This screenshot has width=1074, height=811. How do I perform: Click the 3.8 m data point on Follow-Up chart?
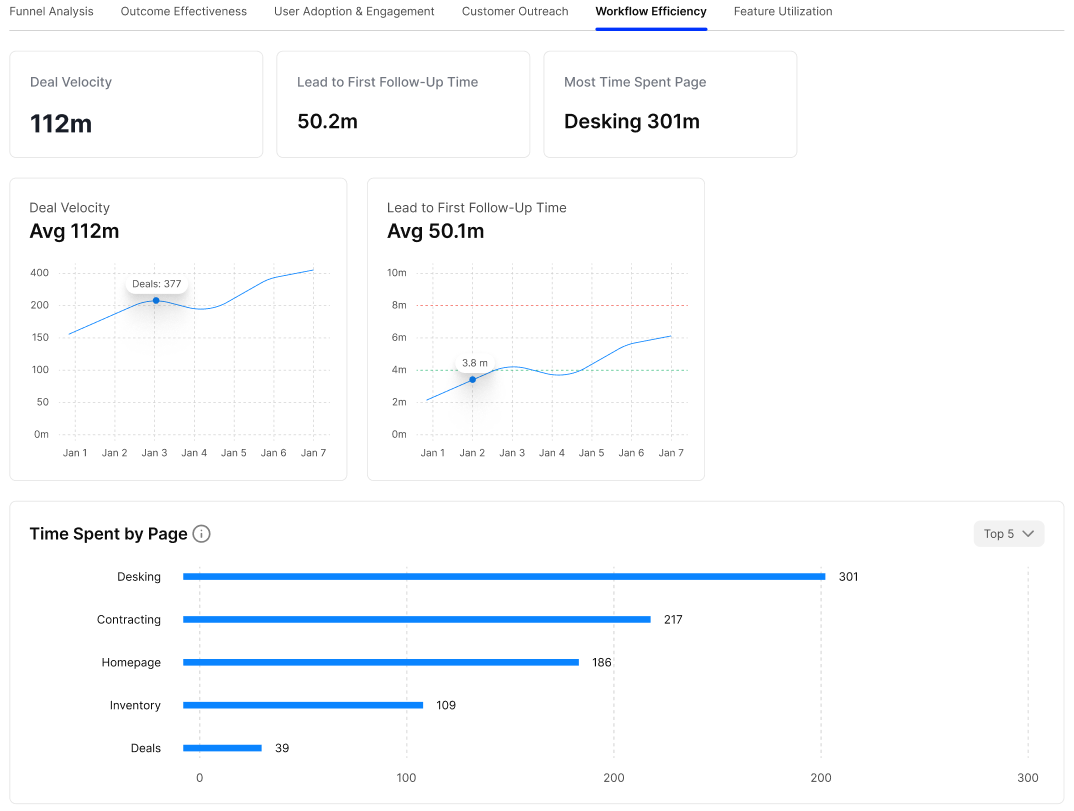point(473,379)
